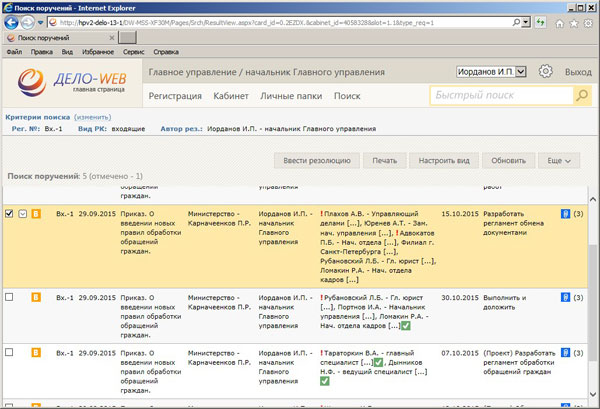Image resolution: width=600 pixels, height=409 pixels.
Task: Expand the row action chevron in the highlighted row
Action: pyautogui.click(x=22, y=213)
